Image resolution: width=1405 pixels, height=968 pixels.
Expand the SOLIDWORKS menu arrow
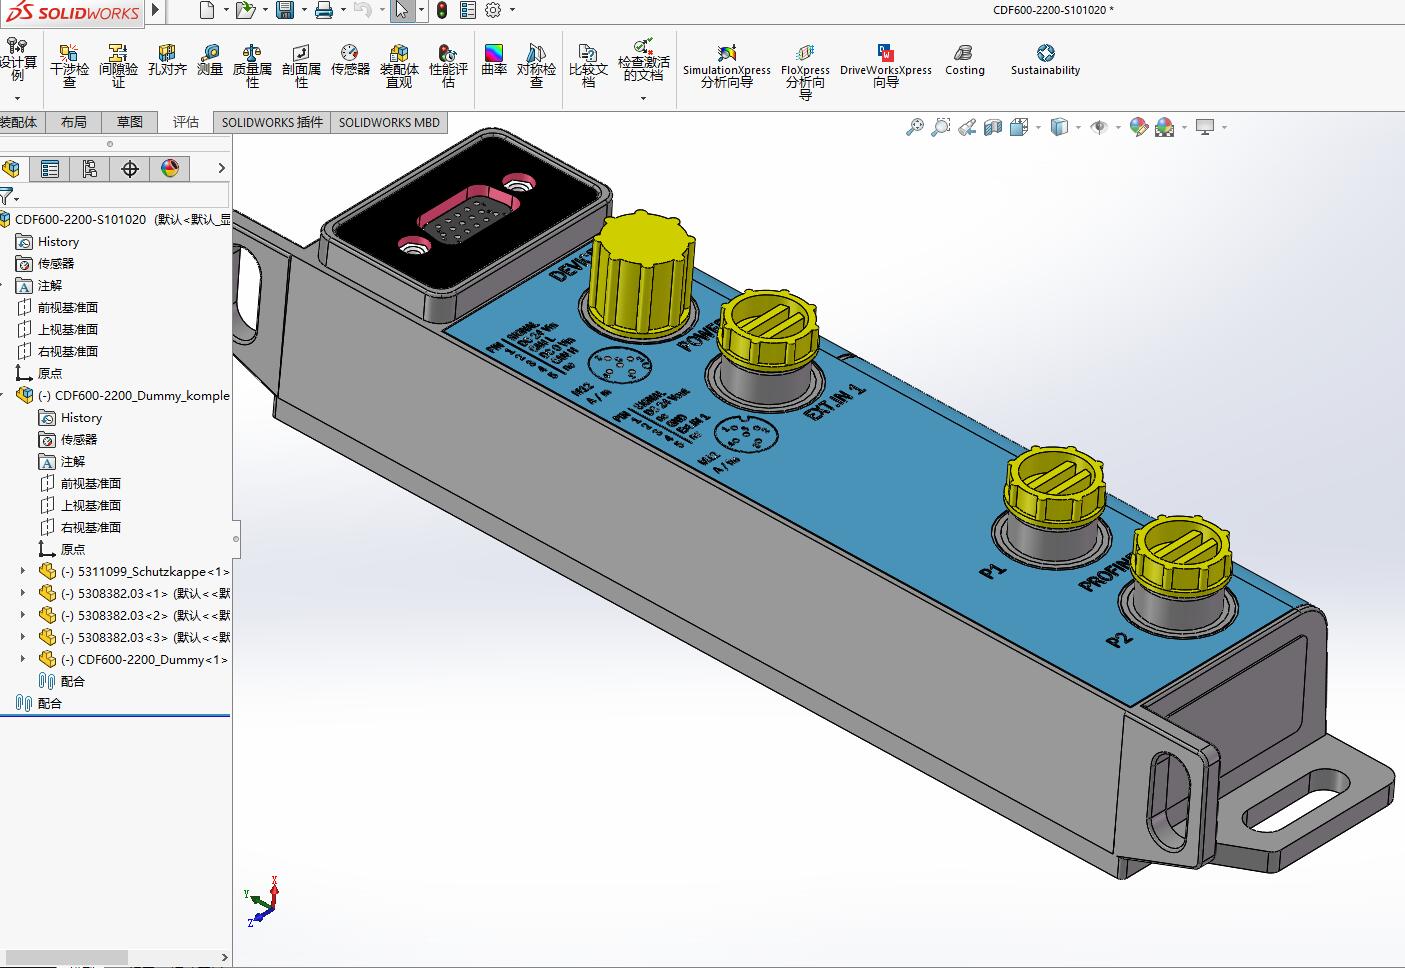[x=155, y=10]
